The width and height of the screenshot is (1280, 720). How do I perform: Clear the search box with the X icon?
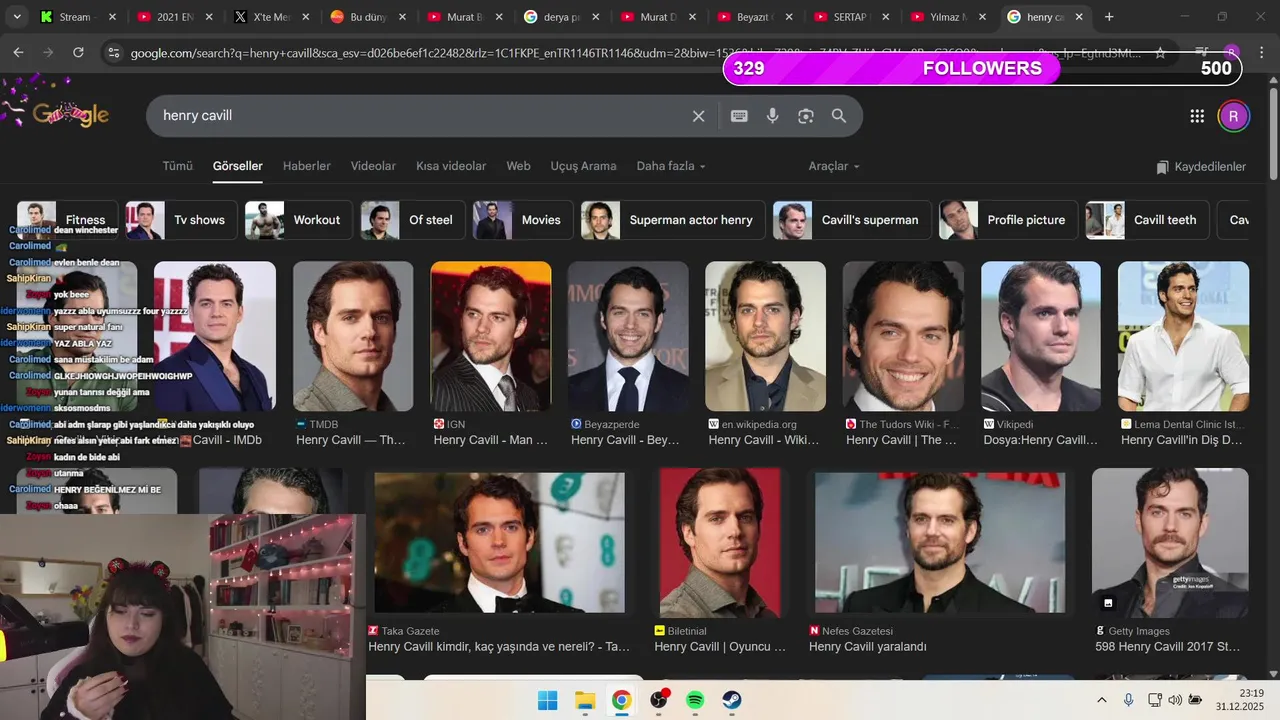tap(699, 116)
